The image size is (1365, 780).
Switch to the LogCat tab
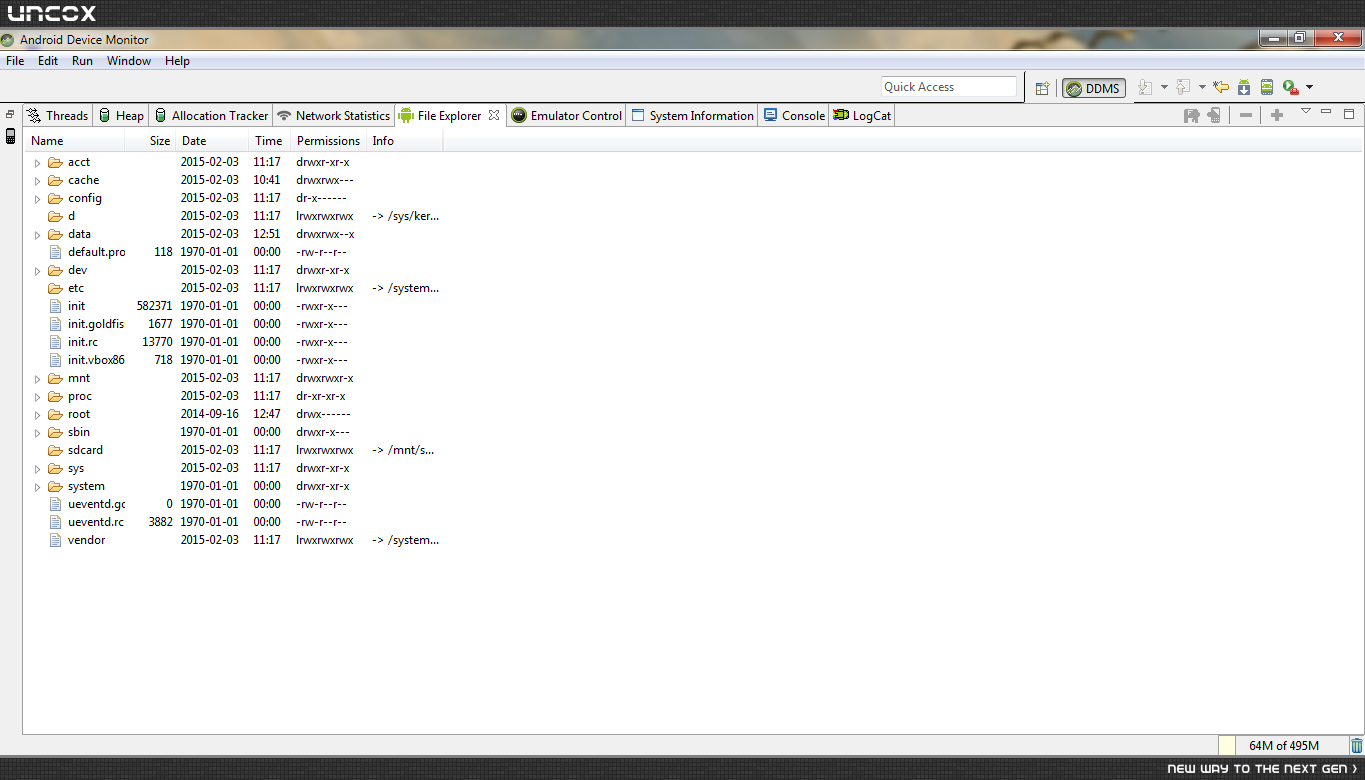(862, 115)
